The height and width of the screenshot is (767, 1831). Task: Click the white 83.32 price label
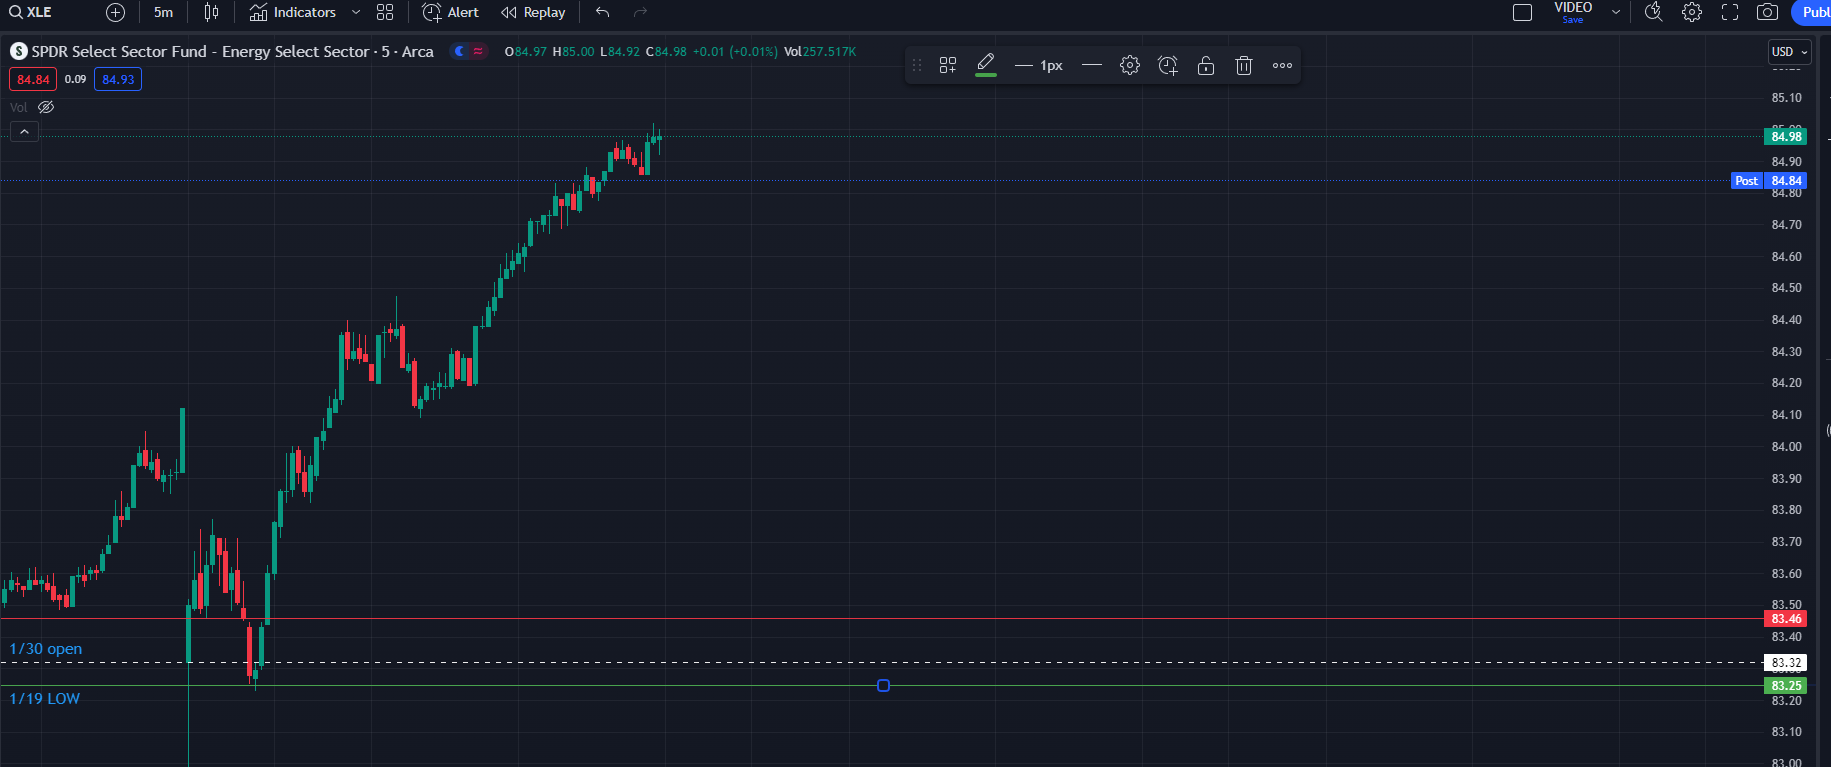click(x=1786, y=663)
